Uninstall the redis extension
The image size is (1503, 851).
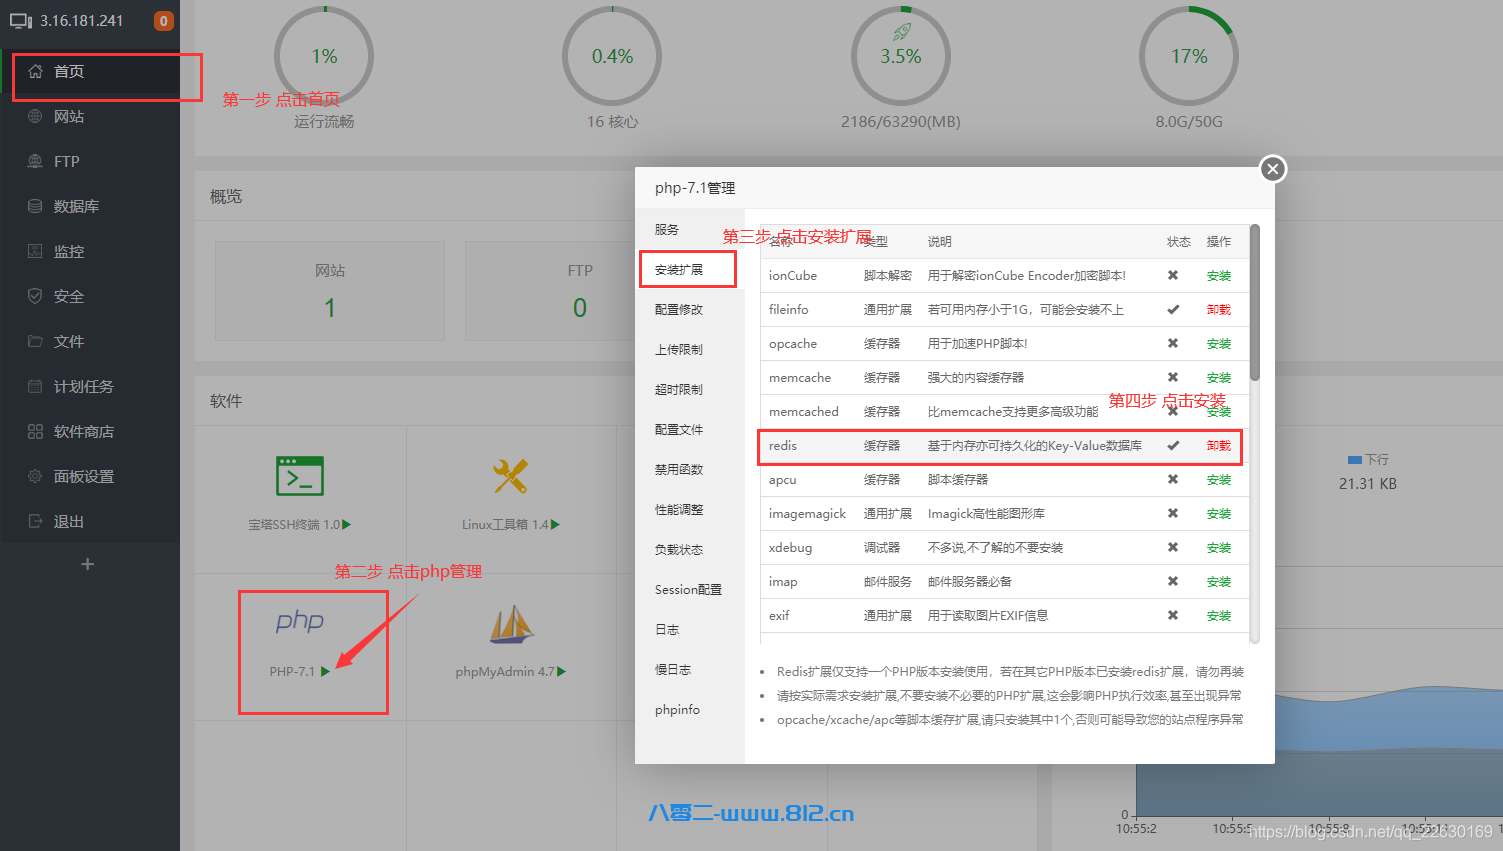pos(1218,446)
